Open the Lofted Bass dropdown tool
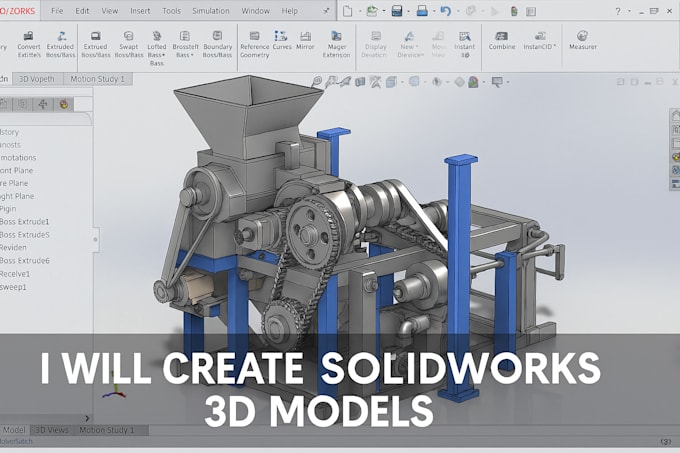 pyautogui.click(x=157, y=48)
